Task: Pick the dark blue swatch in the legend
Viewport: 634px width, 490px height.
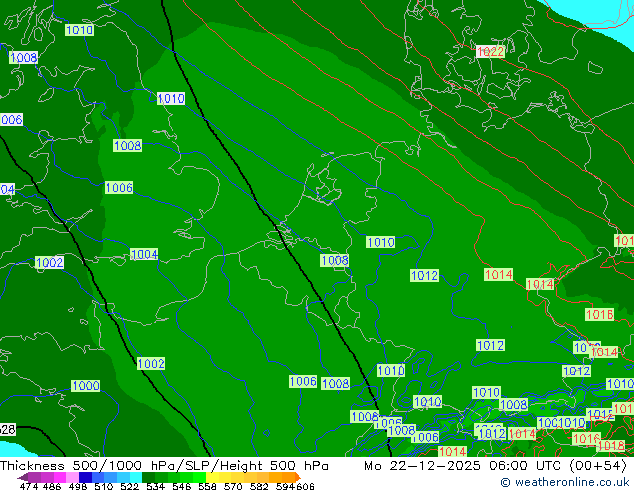Action: click(x=85, y=477)
